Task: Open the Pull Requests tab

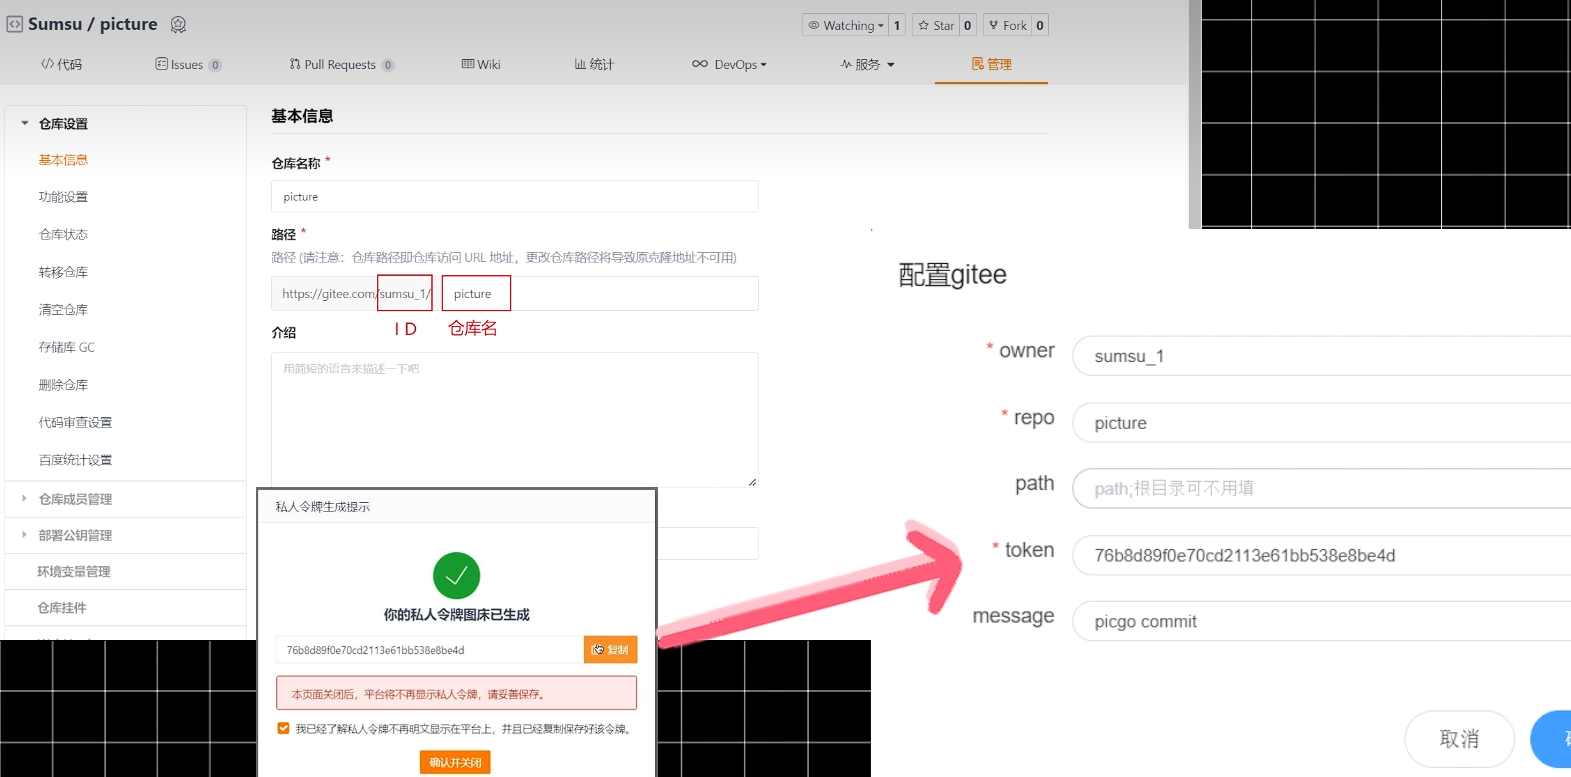Action: point(340,64)
